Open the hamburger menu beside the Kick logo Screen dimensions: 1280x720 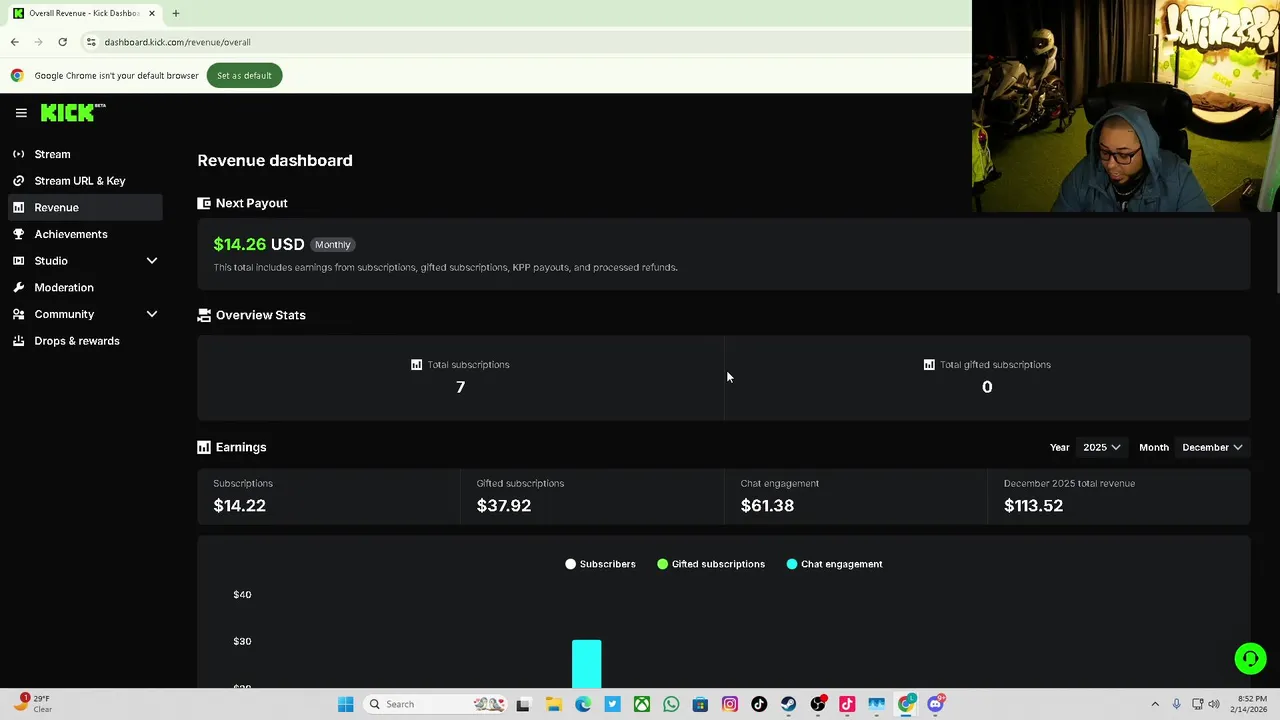[x=21, y=113]
